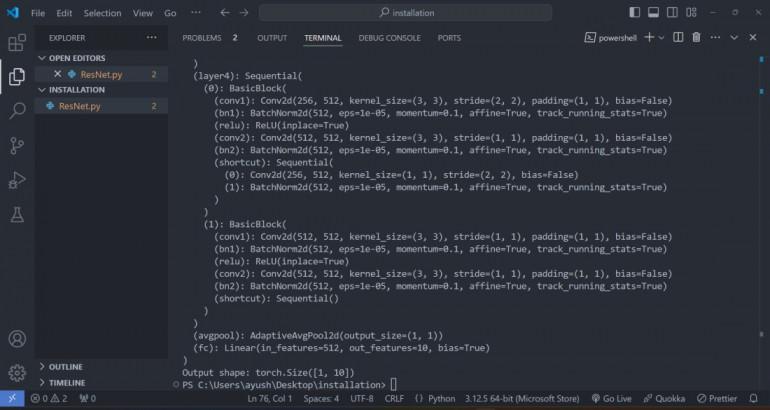770x410 pixels.
Task: Open the Manage gear icon
Action: 17,373
